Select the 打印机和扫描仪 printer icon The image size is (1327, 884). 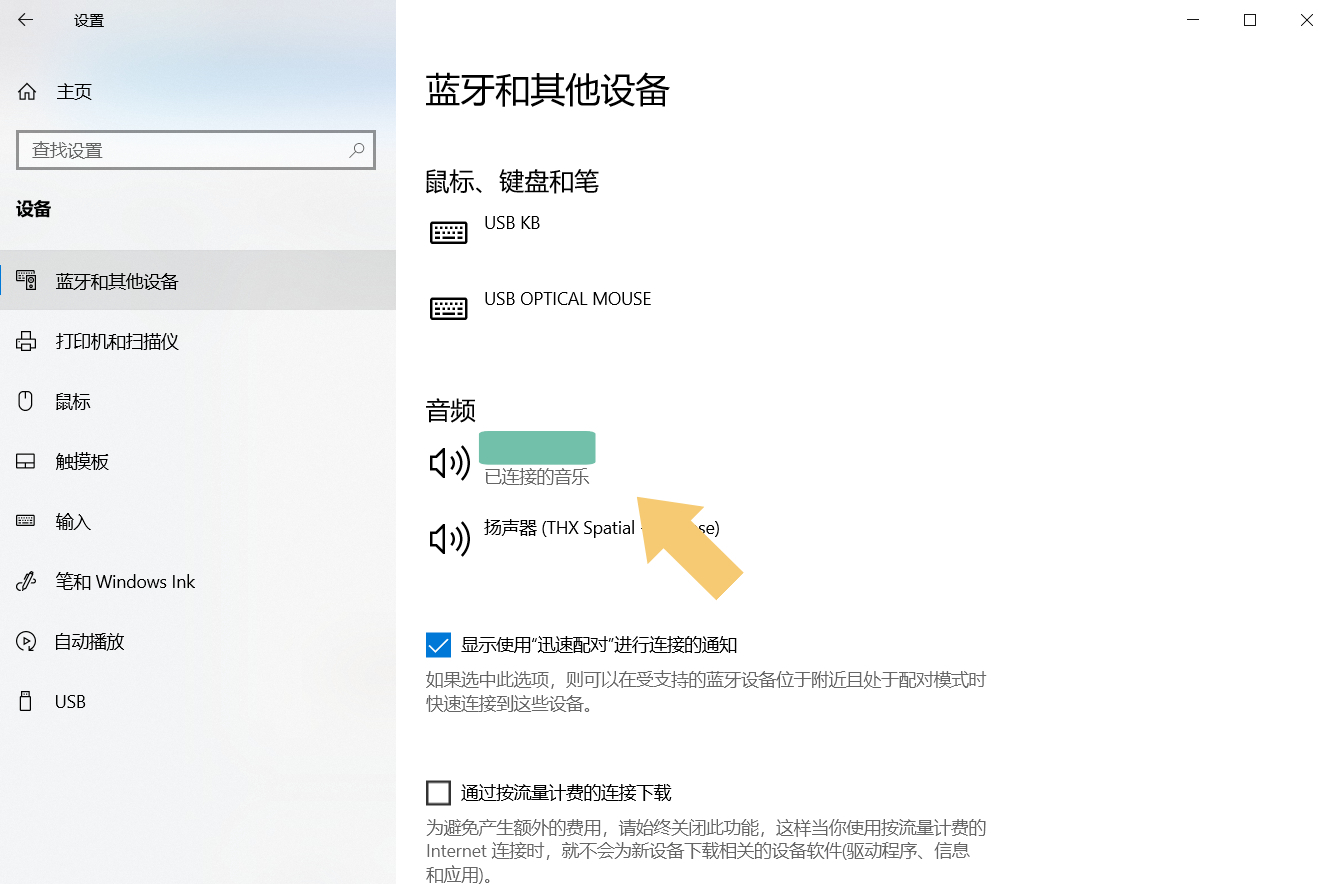pyautogui.click(x=27, y=341)
